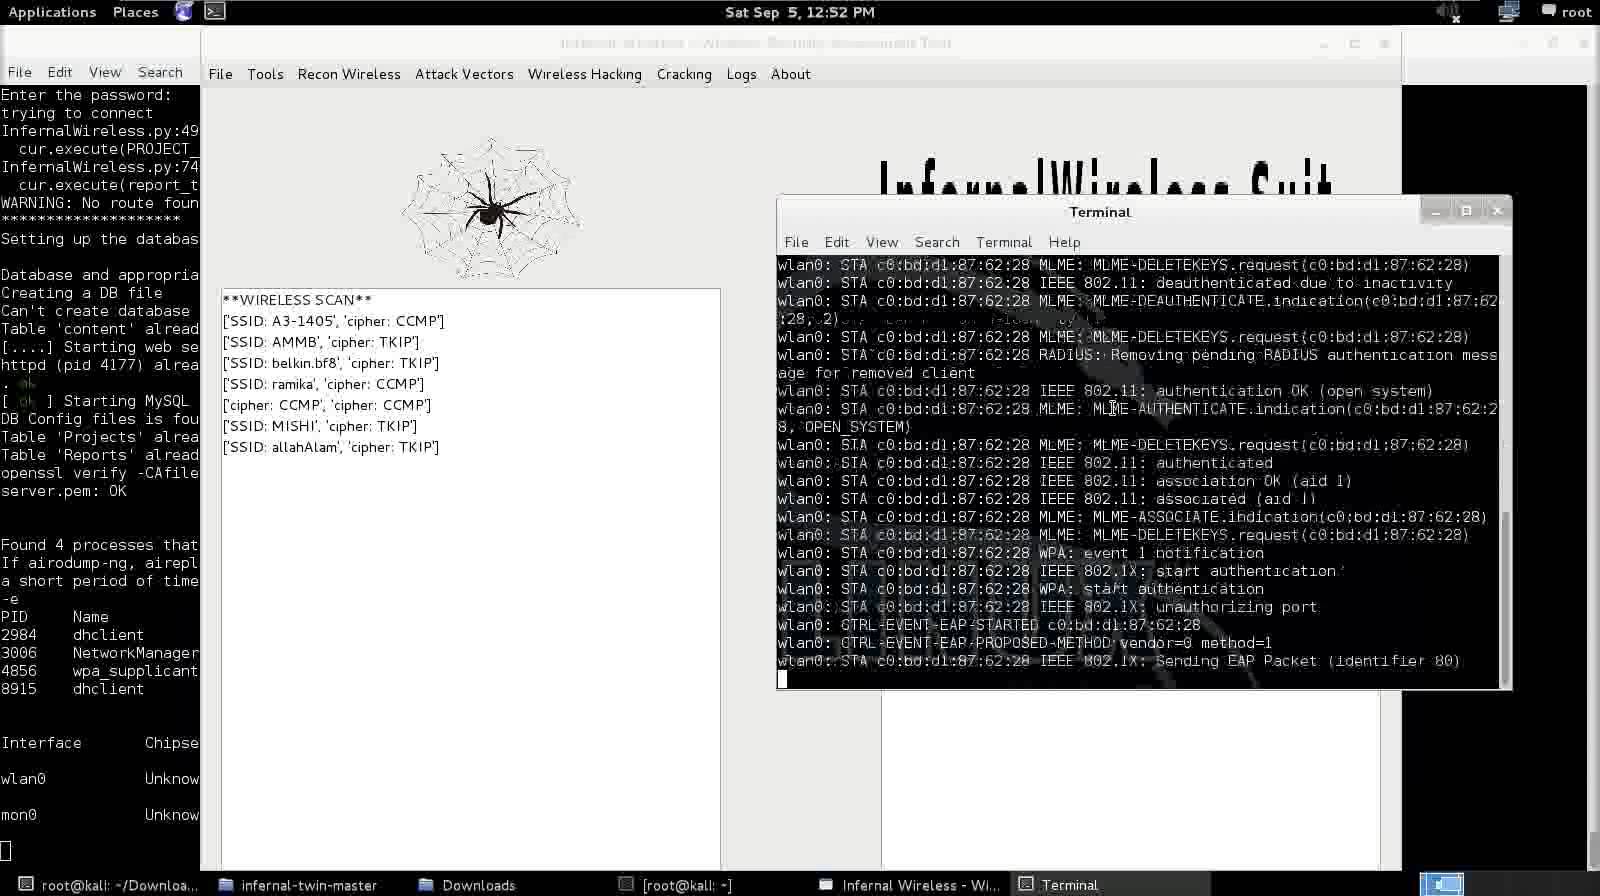Viewport: 1600px width, 896px height.
Task: Click the mon0 interface line in left terminal
Action: point(100,815)
